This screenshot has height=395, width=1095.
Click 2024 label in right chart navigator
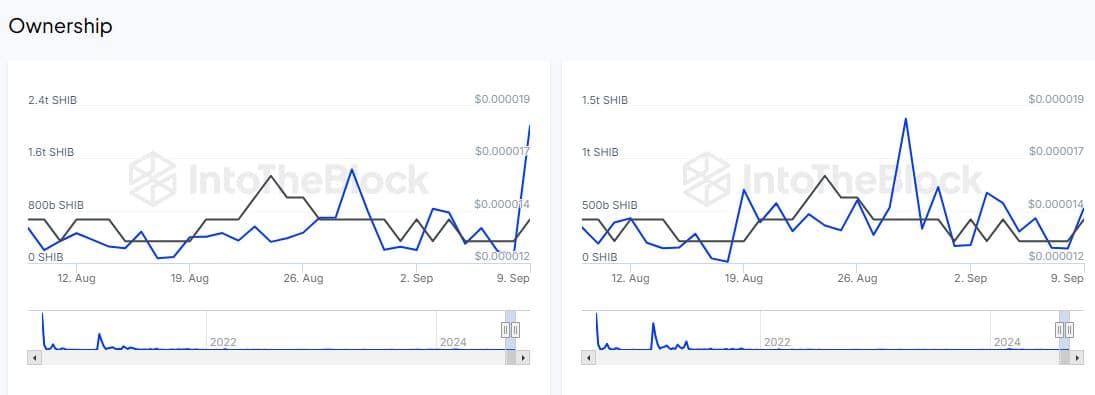pos(1007,342)
